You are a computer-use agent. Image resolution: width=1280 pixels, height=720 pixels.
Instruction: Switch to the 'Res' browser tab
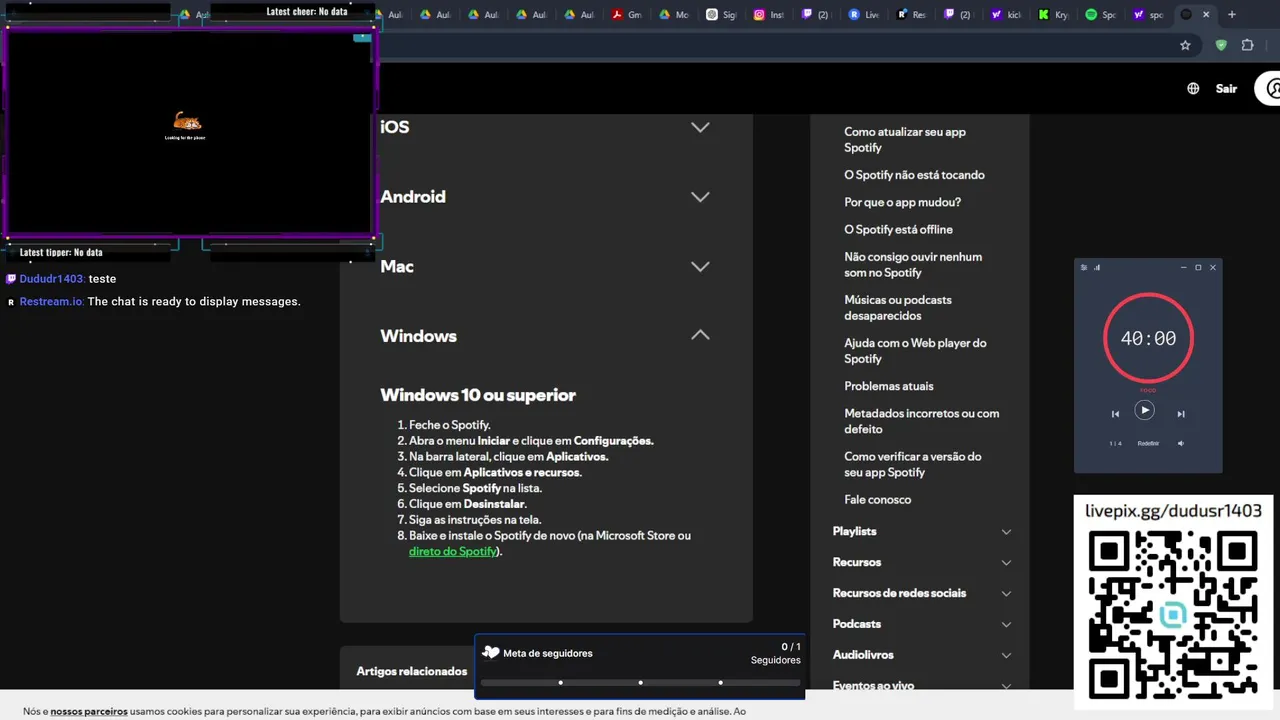(x=911, y=15)
